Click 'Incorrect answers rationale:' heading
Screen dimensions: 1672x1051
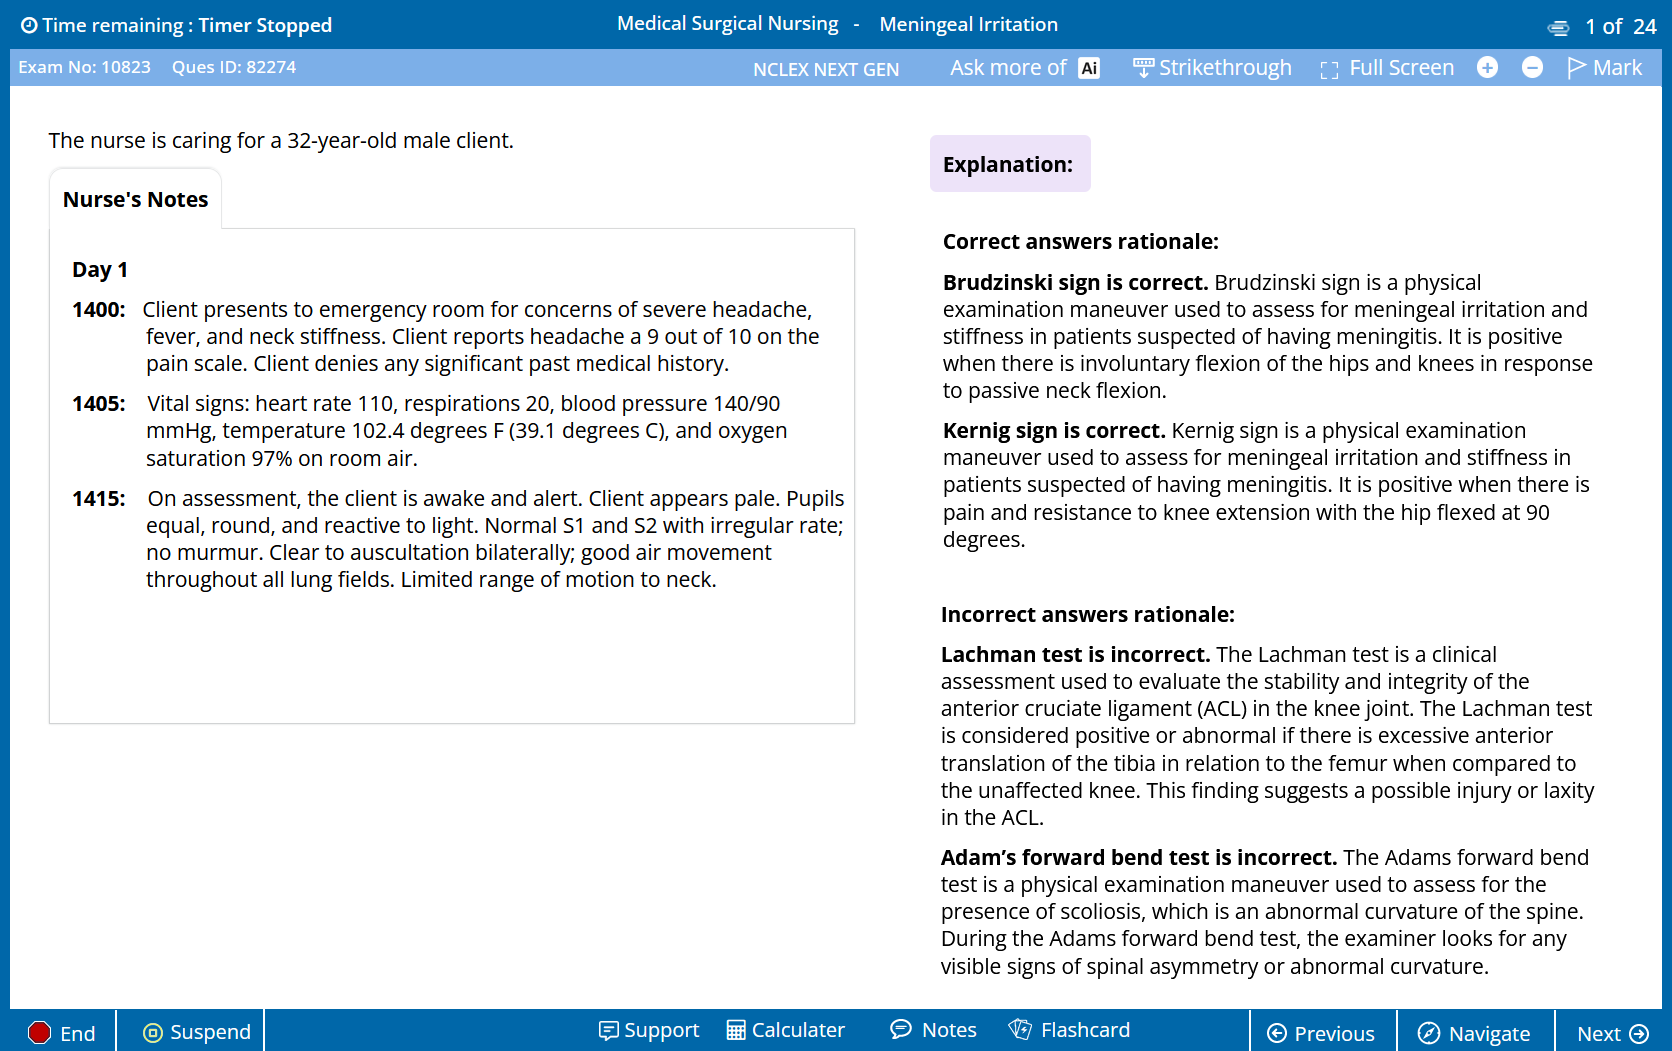[x=1087, y=615]
